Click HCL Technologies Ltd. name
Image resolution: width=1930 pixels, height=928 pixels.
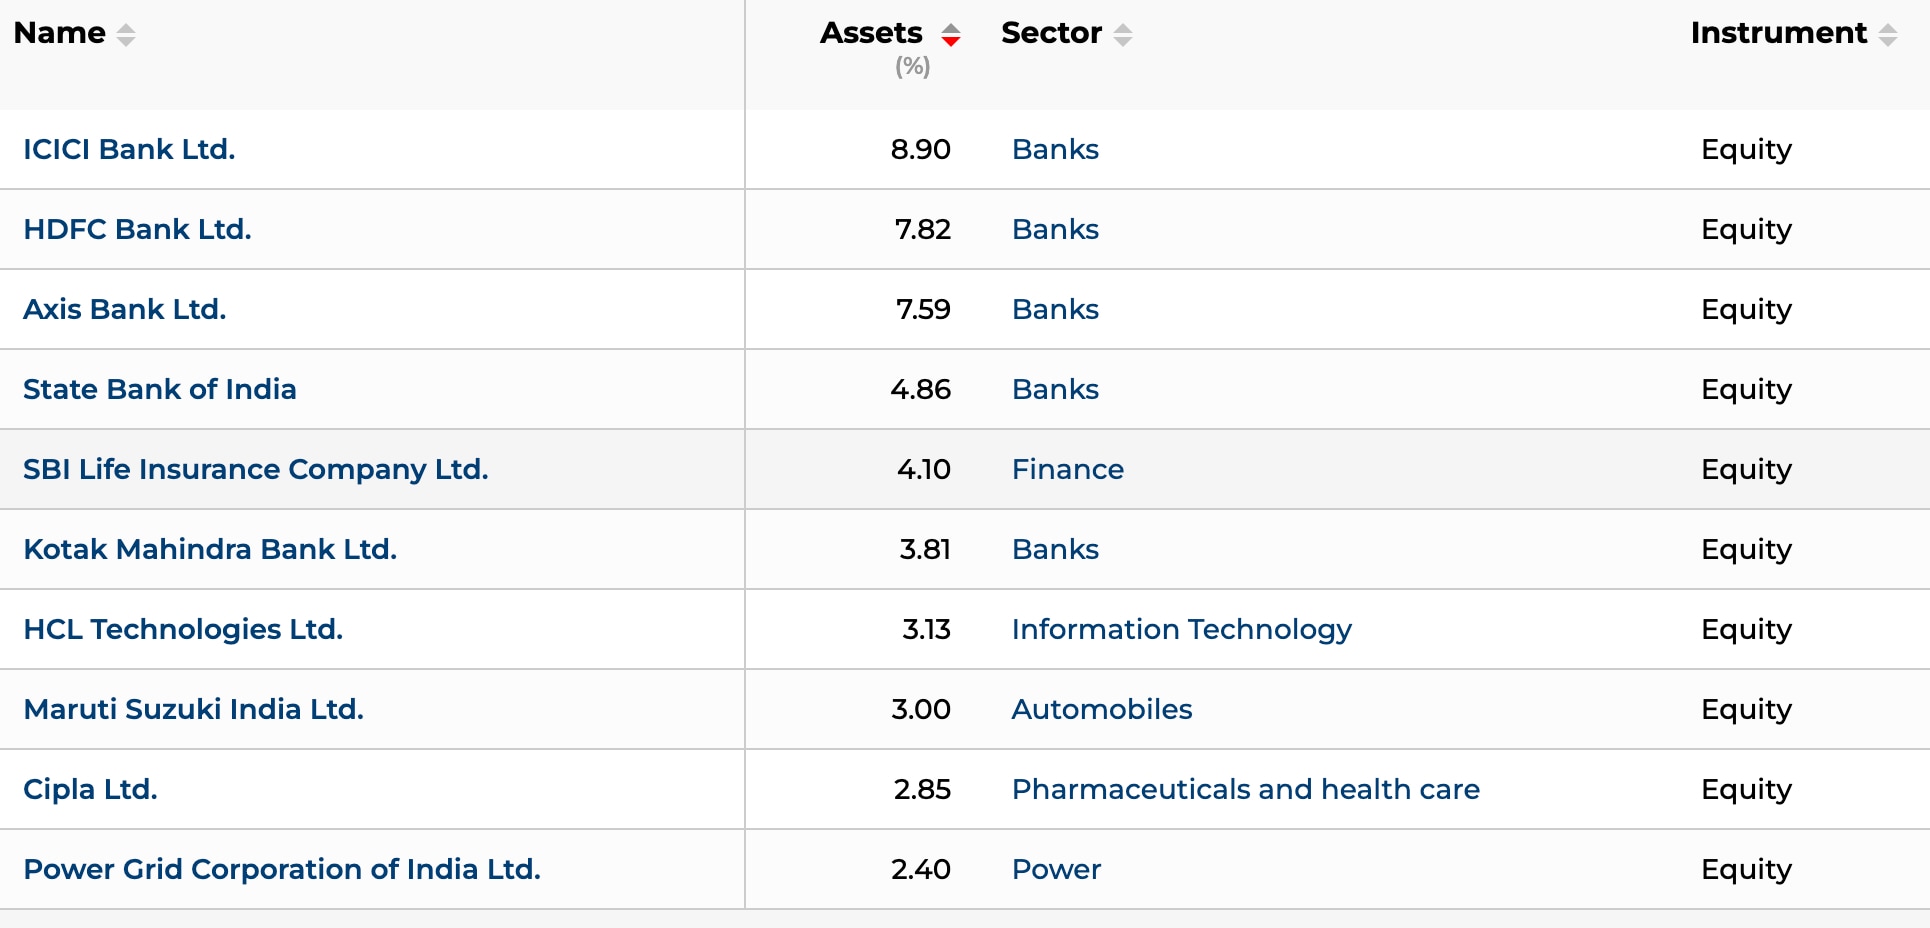(x=183, y=629)
